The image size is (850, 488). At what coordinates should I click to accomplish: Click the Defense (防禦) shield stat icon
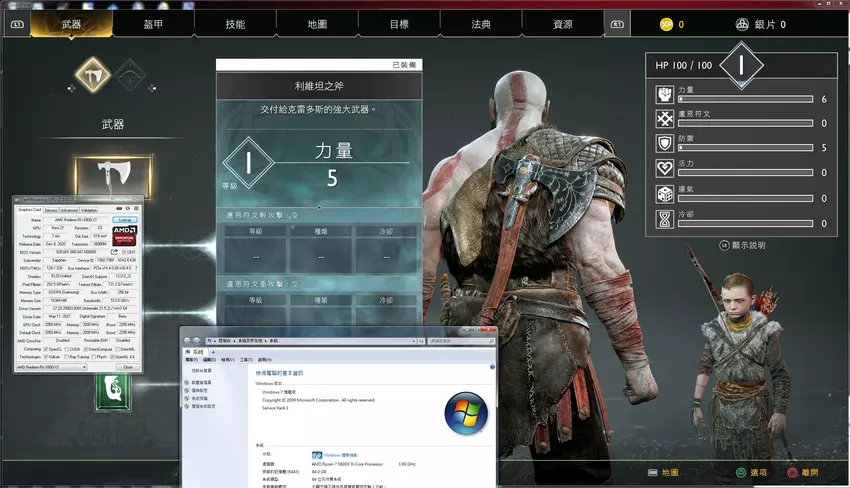pyautogui.click(x=663, y=144)
